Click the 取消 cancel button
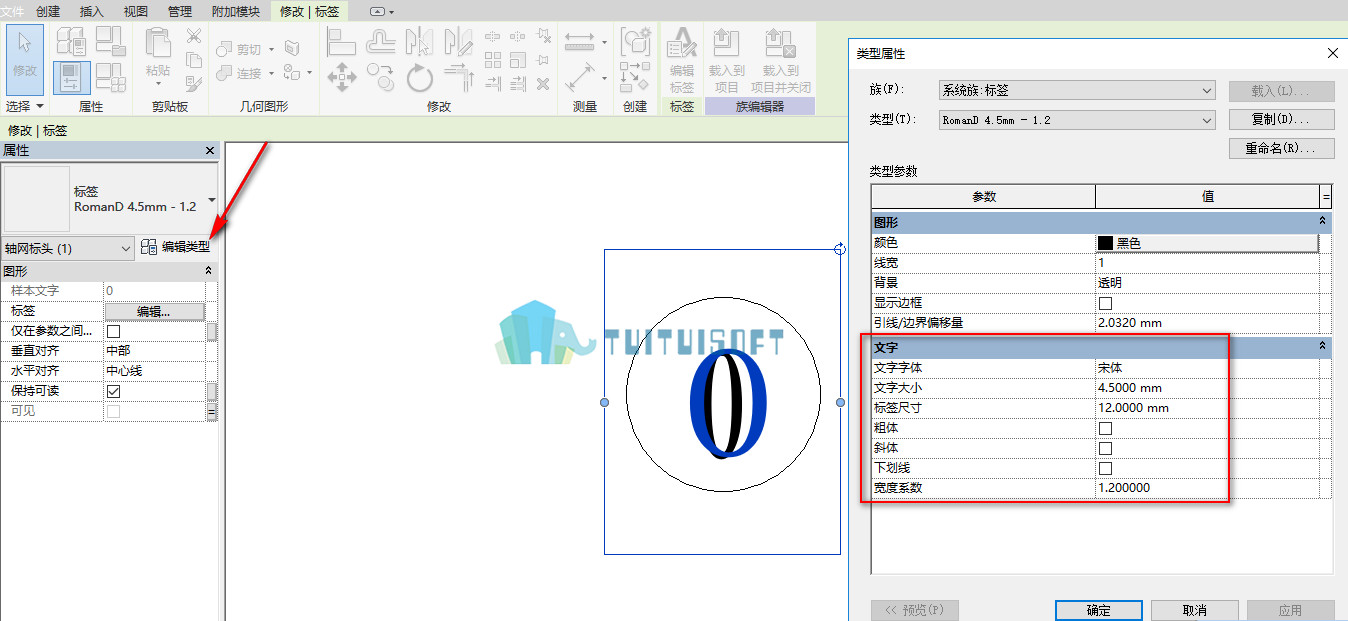The height and width of the screenshot is (621, 1348). point(1194,610)
